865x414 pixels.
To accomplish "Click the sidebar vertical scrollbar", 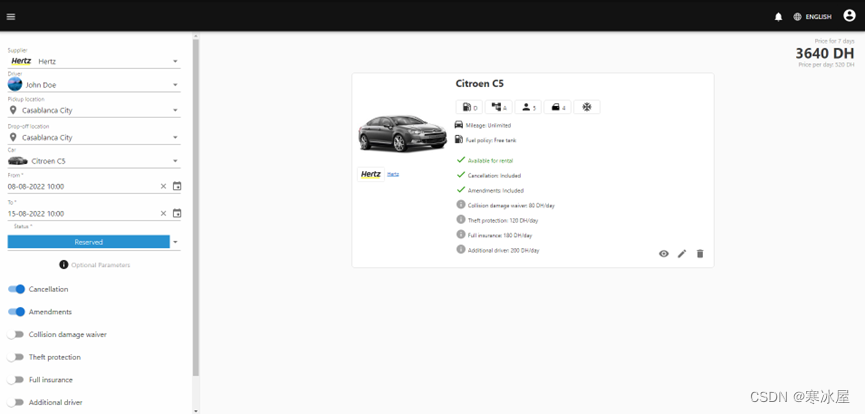I will point(196,207).
